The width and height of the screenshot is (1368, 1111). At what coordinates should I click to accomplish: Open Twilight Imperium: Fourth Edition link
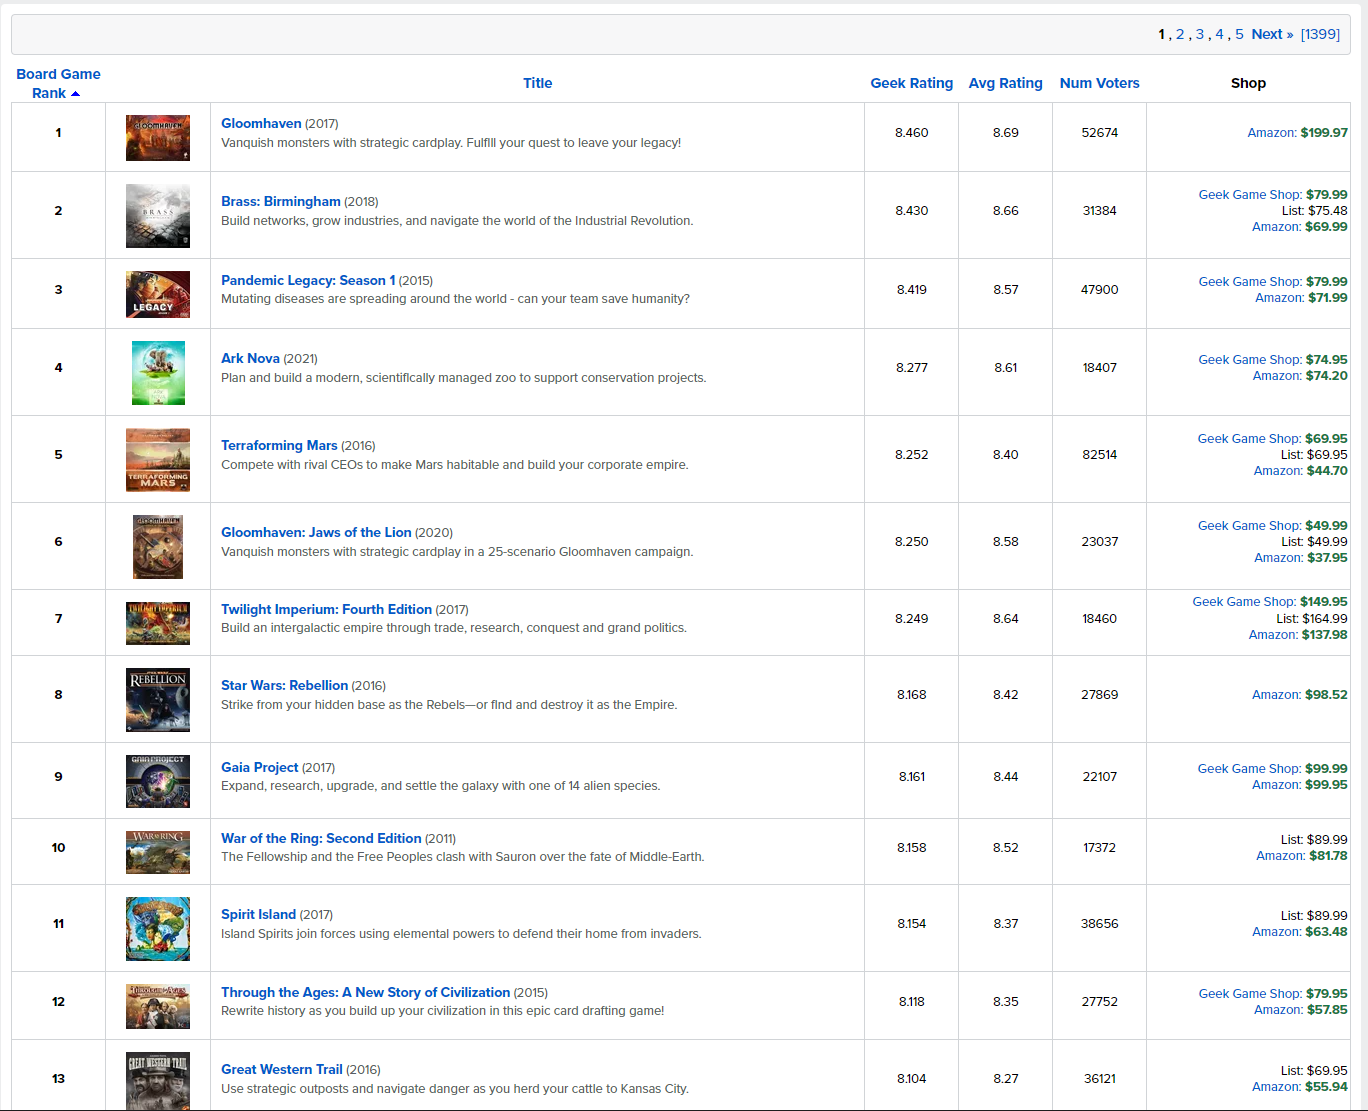pyautogui.click(x=327, y=609)
